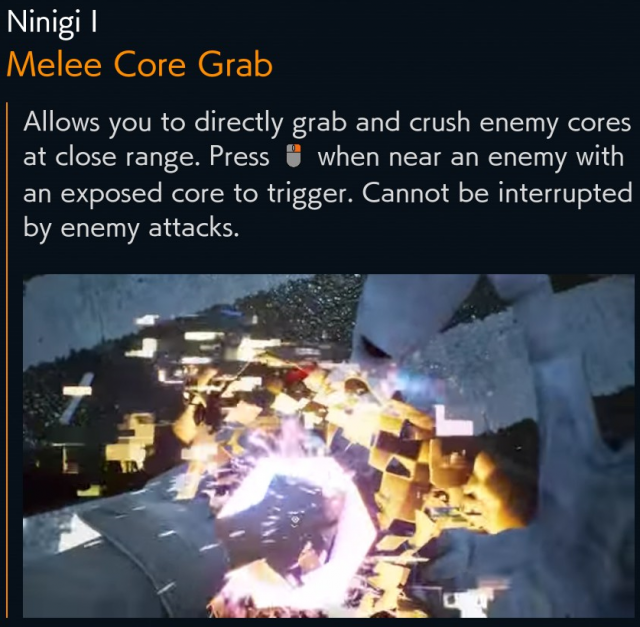
Task: Click the white L-shaped fragment in preview
Action: (452, 421)
